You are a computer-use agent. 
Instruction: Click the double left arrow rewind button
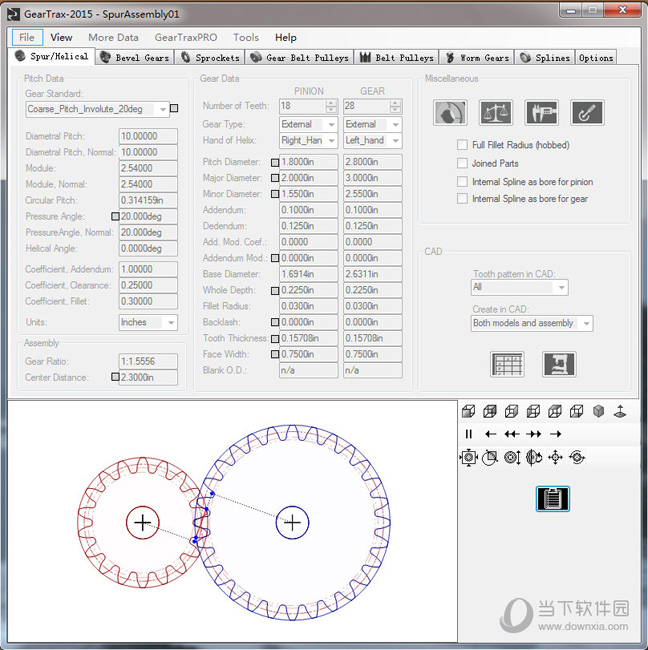coord(512,434)
